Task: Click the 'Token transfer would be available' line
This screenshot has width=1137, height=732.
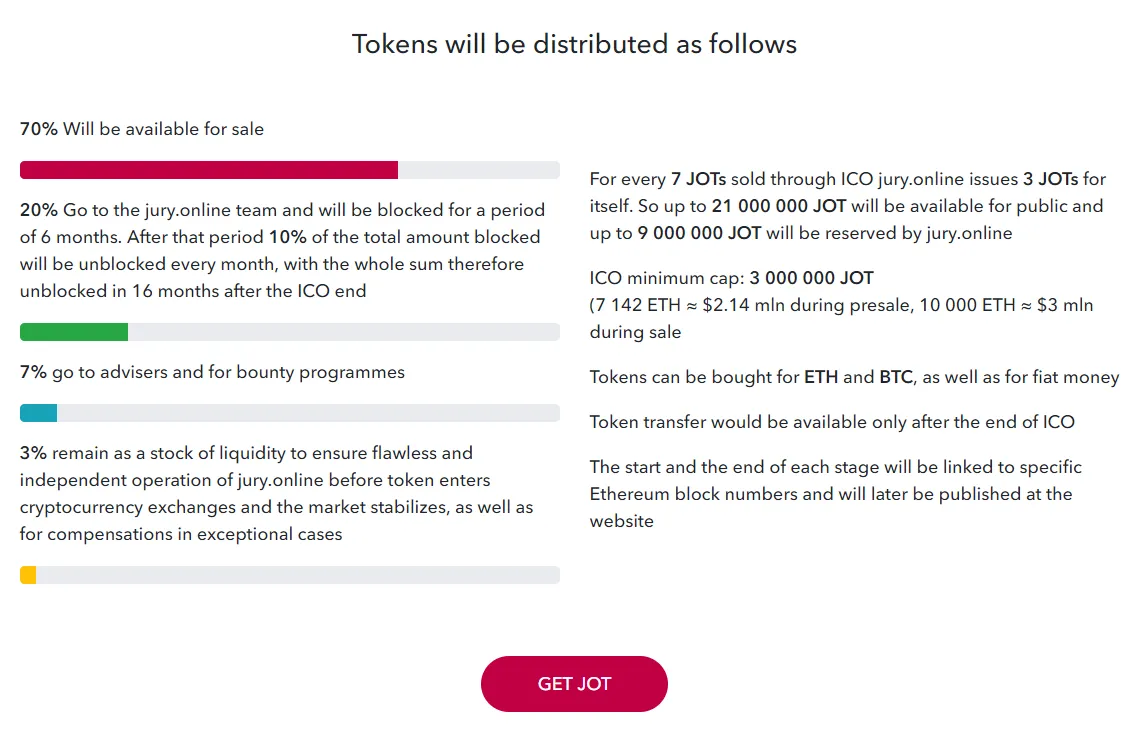Action: point(832,422)
